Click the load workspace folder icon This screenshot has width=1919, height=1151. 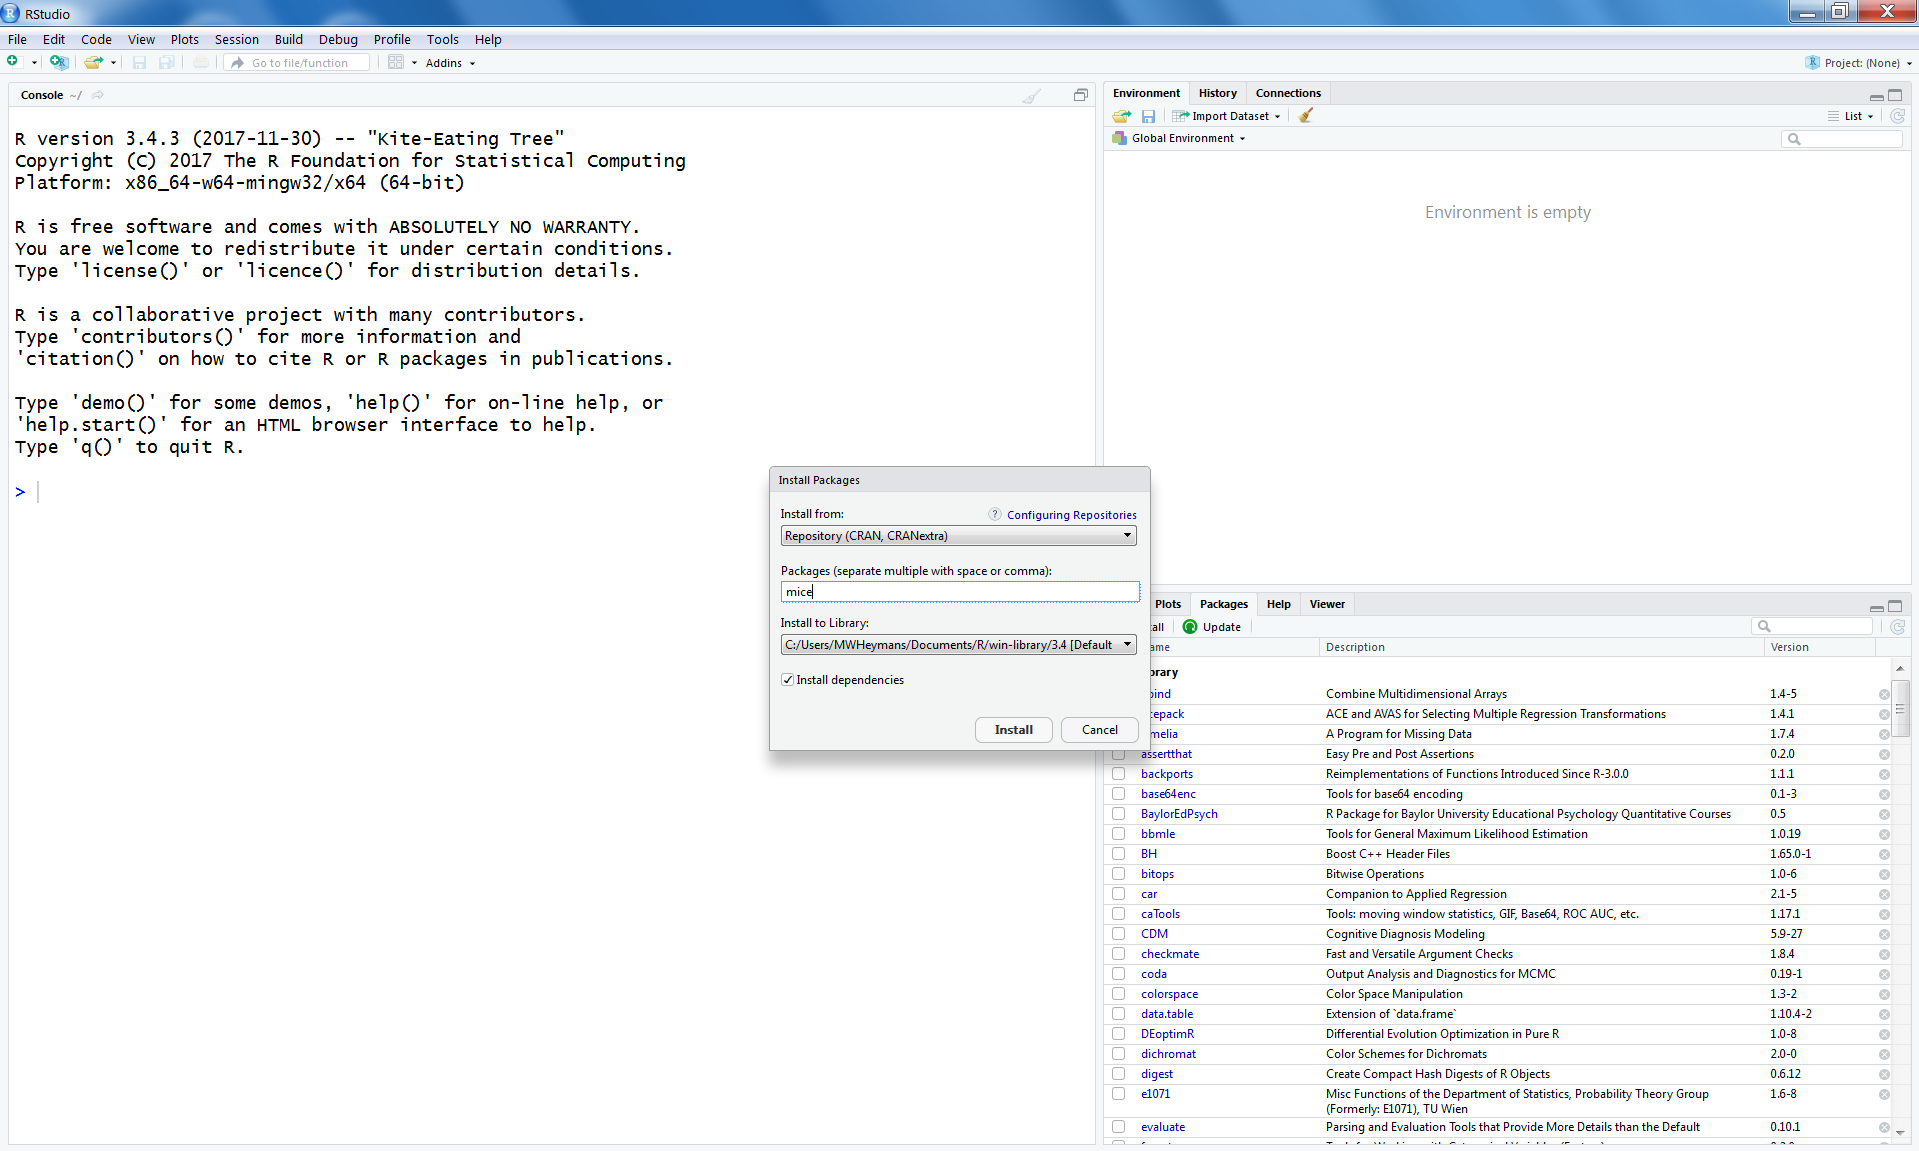coord(1121,116)
